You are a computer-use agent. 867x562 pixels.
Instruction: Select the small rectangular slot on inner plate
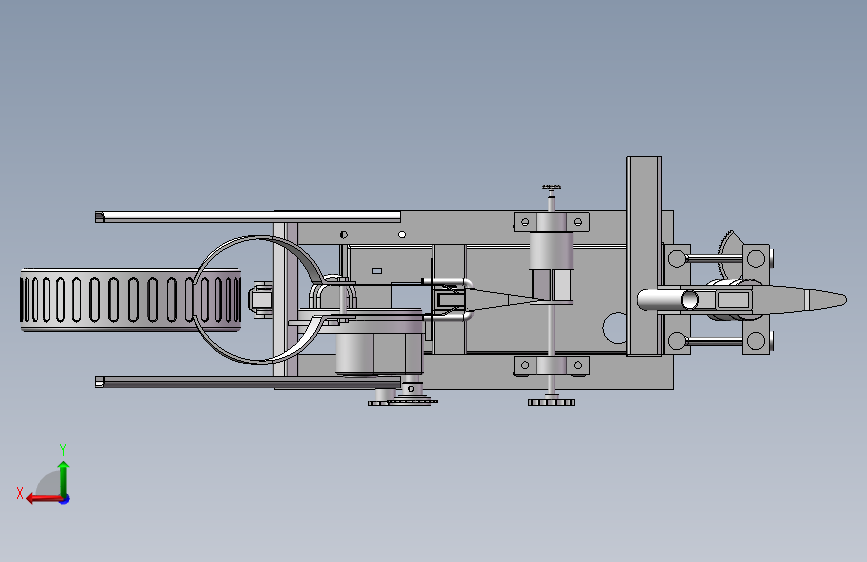point(377,271)
